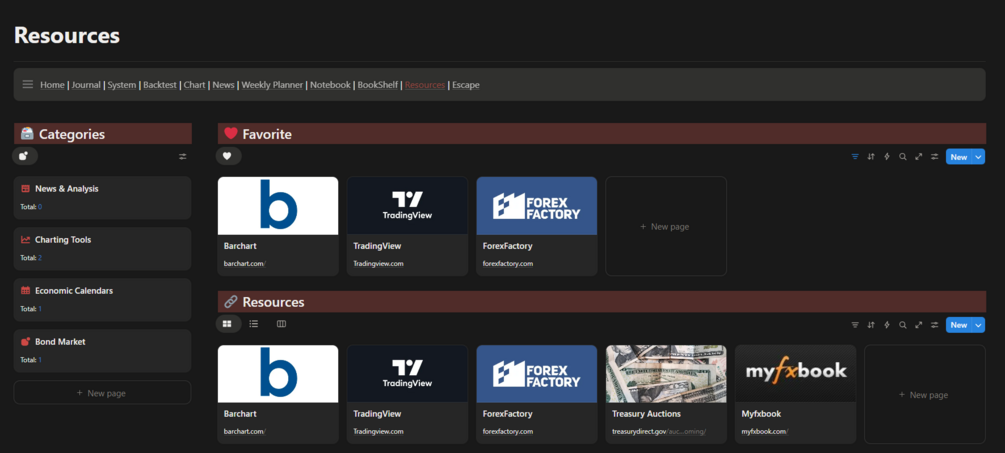Viewport: 1005px width, 453px height.
Task: Open the News navigation link
Action: (x=223, y=85)
